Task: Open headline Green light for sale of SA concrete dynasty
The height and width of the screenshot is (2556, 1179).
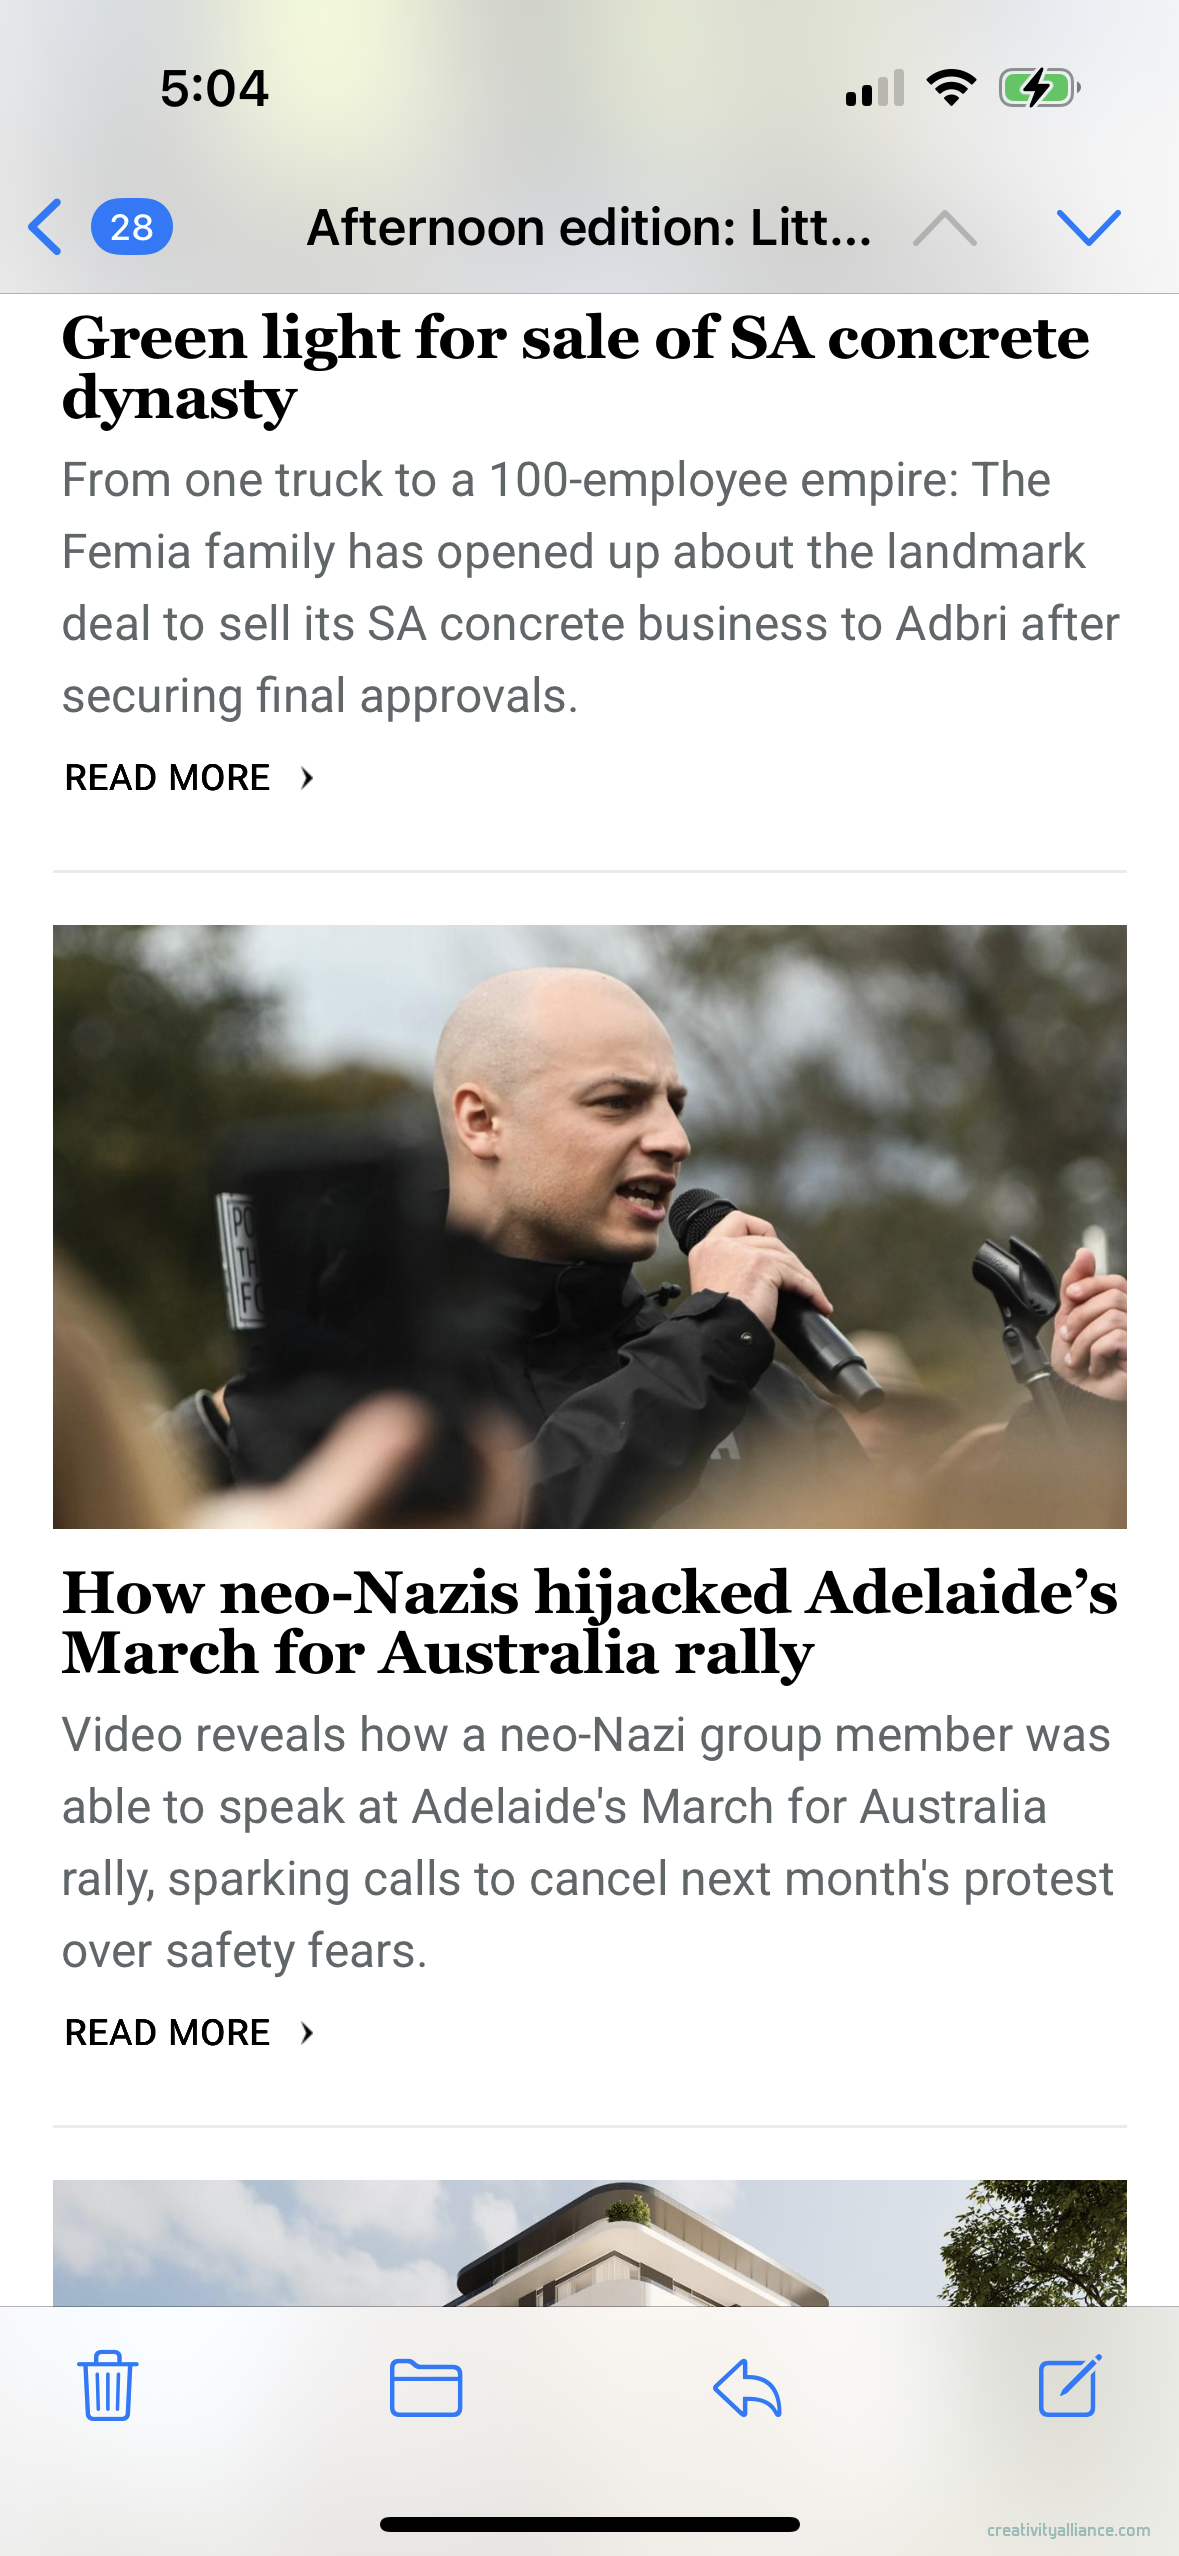Action: click(576, 367)
